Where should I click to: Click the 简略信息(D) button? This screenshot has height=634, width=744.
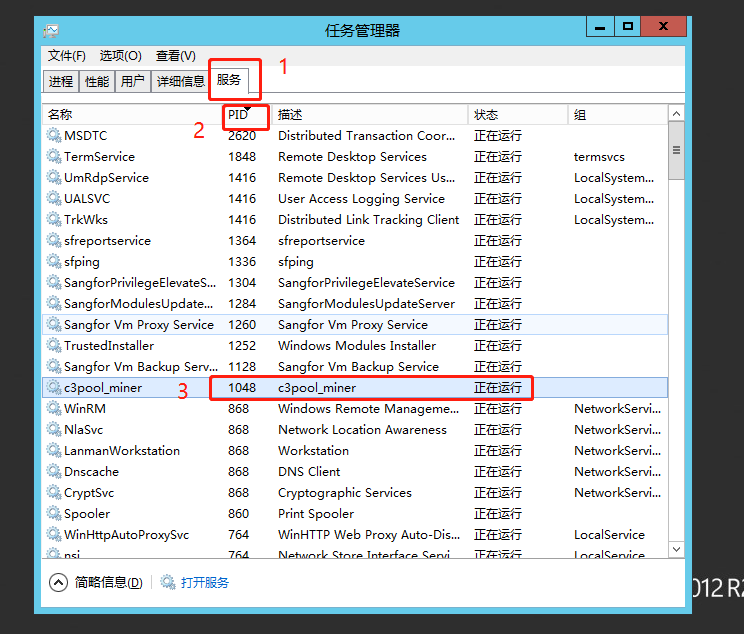108,582
